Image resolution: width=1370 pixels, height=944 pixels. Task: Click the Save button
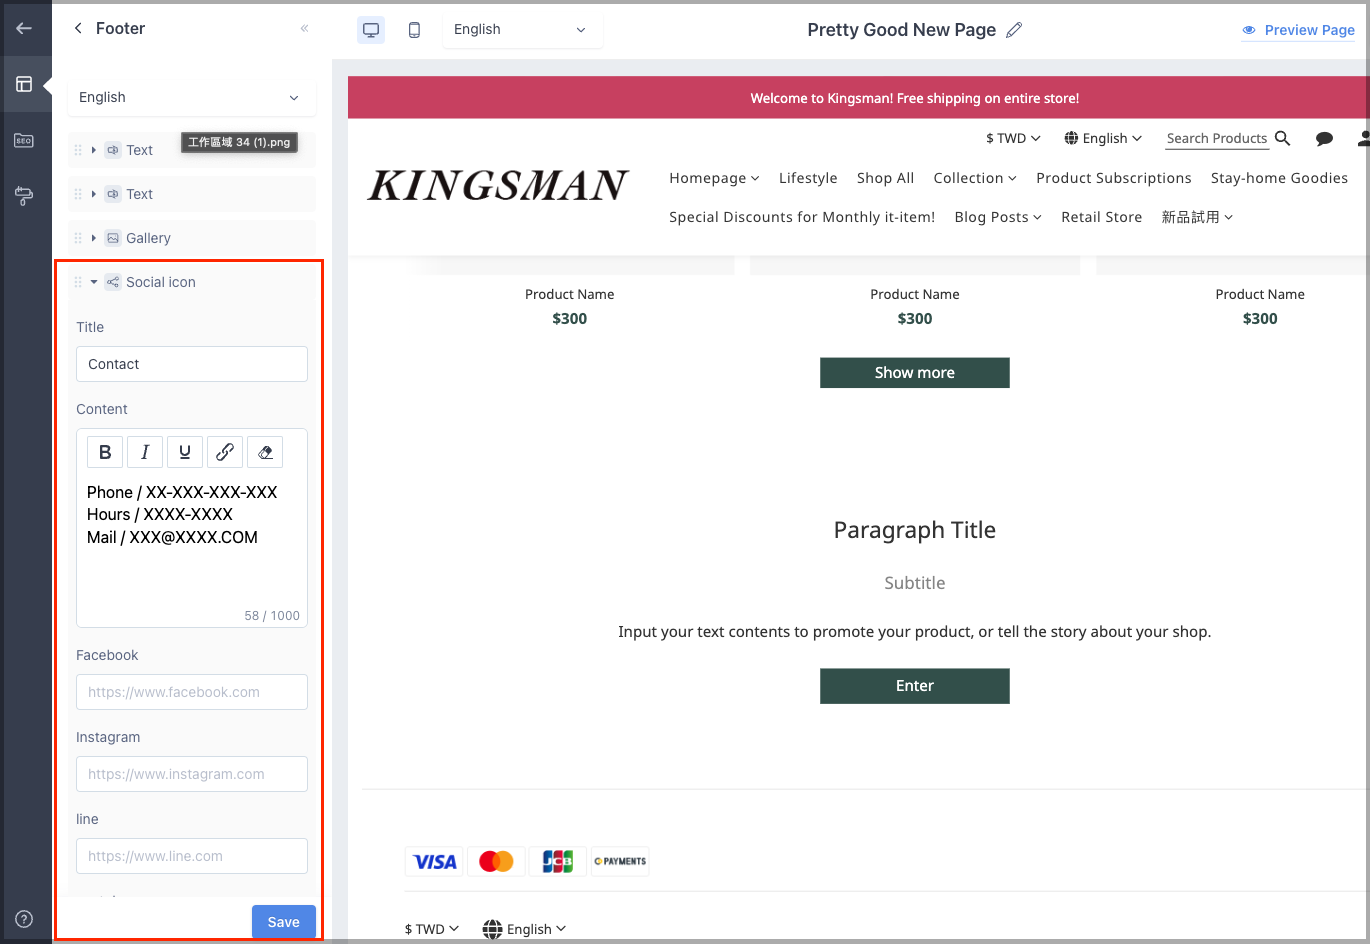click(284, 922)
